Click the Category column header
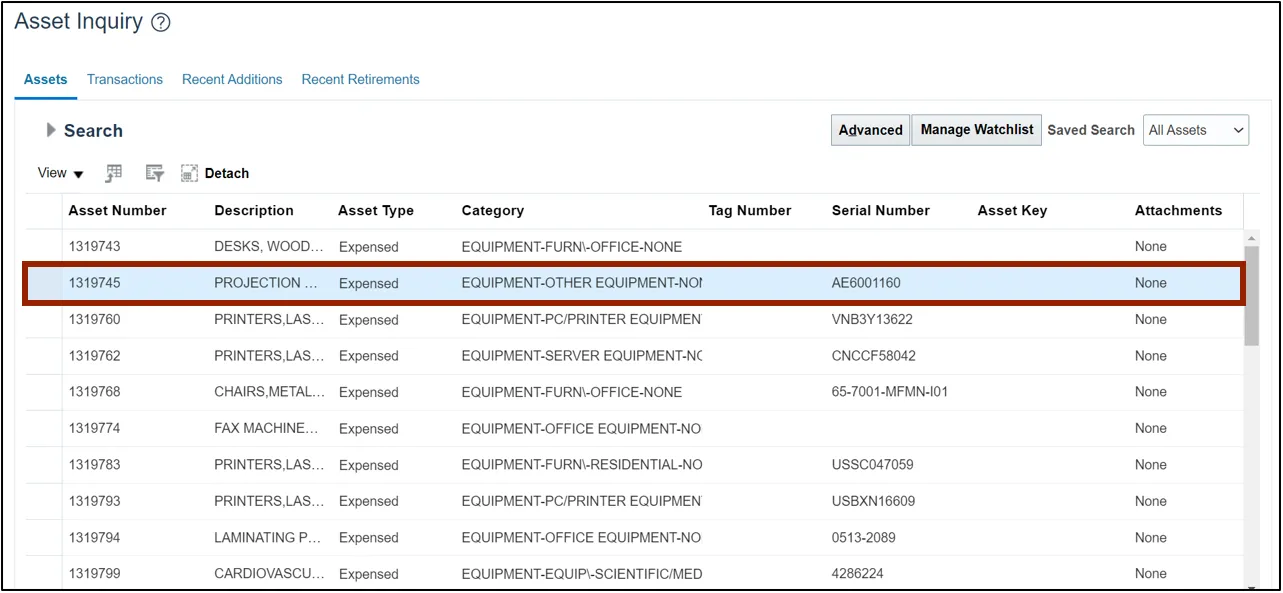The image size is (1283, 593). click(492, 210)
